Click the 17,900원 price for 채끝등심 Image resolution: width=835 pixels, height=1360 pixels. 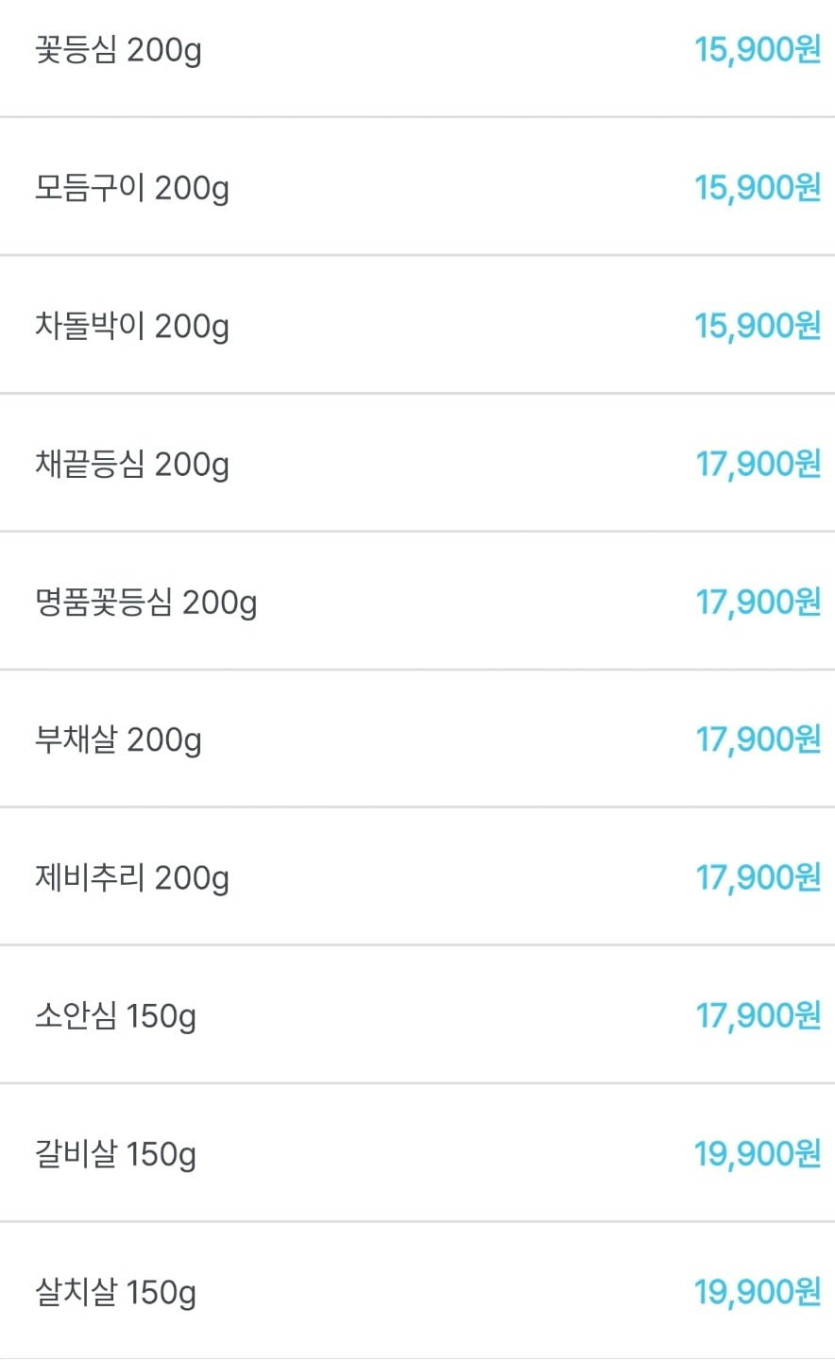pyautogui.click(x=758, y=464)
